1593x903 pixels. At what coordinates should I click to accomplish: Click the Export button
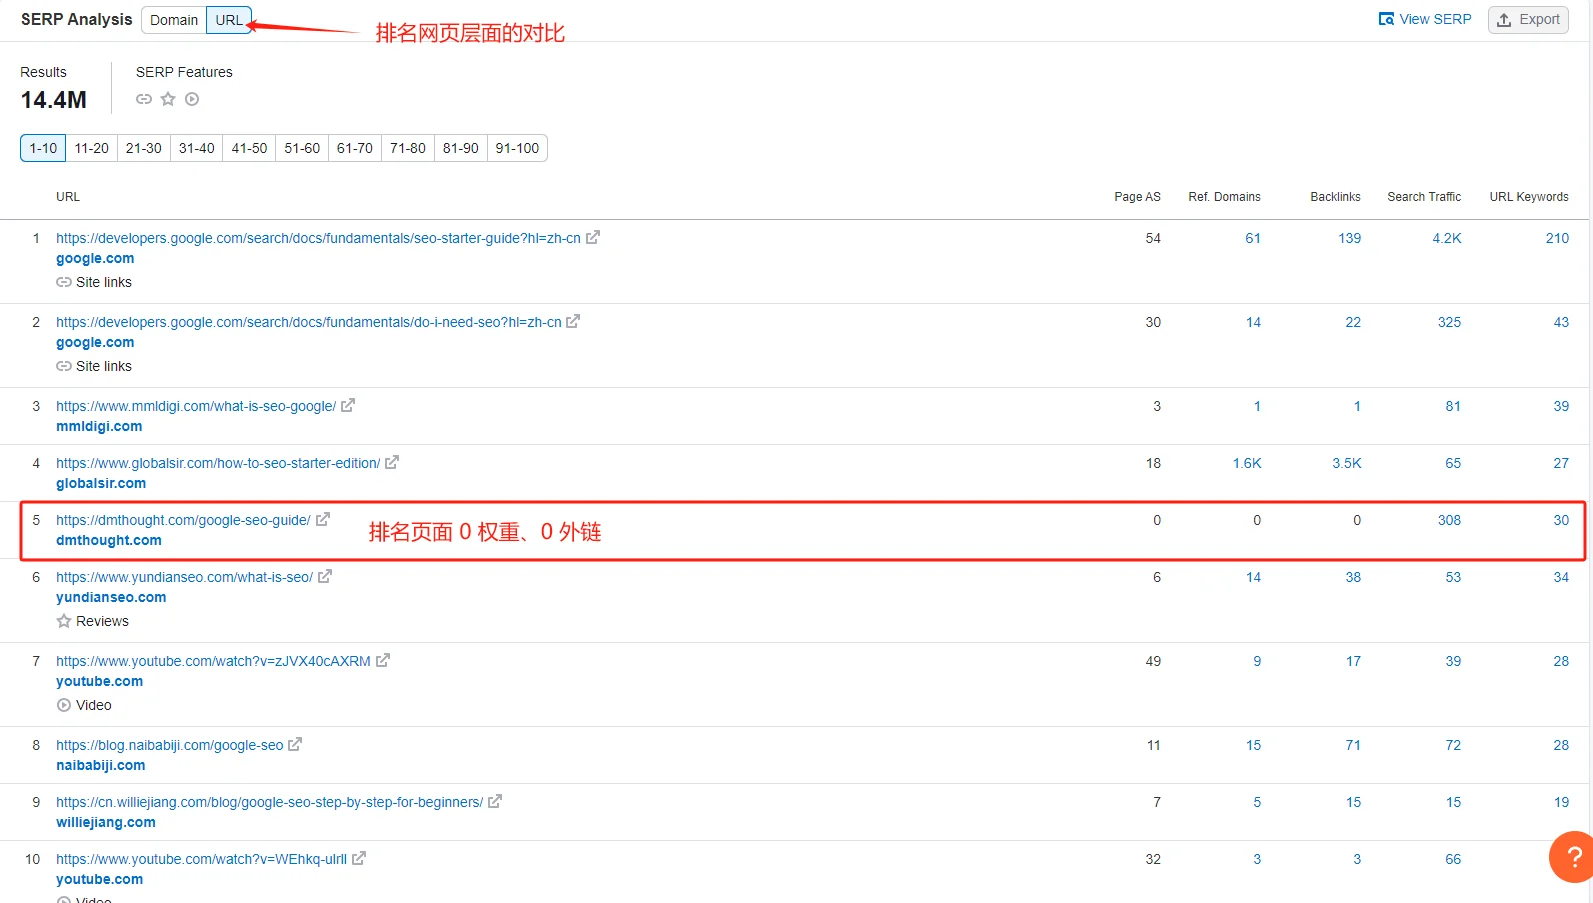tap(1528, 19)
